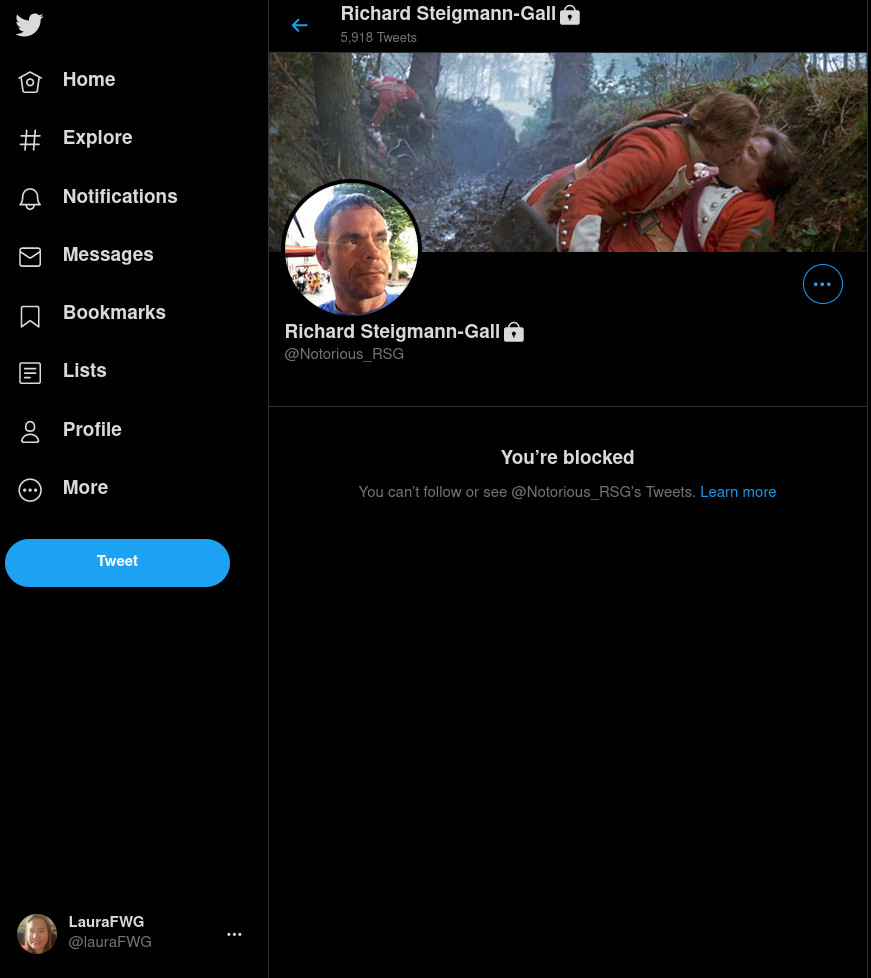Click the Twitter bird logo
The width and height of the screenshot is (871, 978).
[29, 25]
